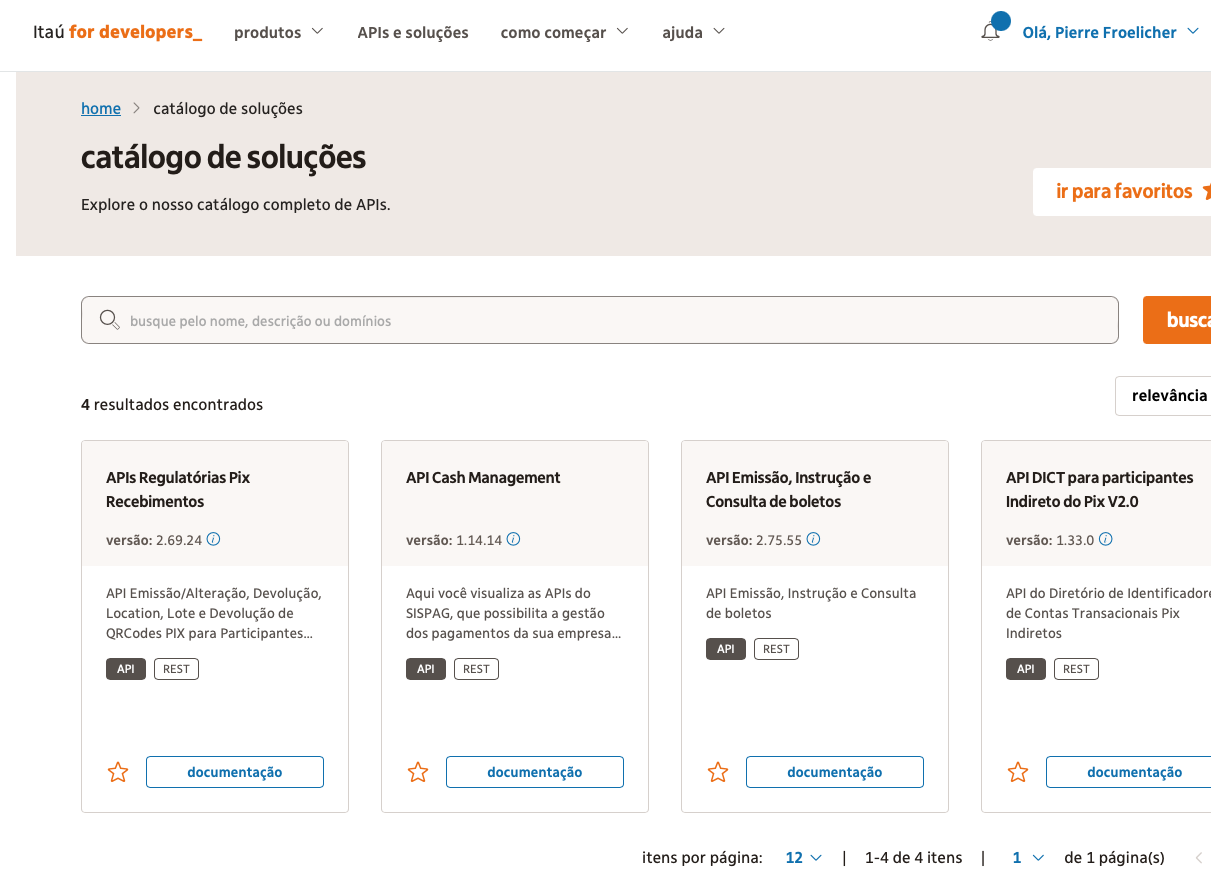The width and height of the screenshot is (1211, 896).
Task: Click version info icon on API Emissão boletos card
Action: (813, 539)
